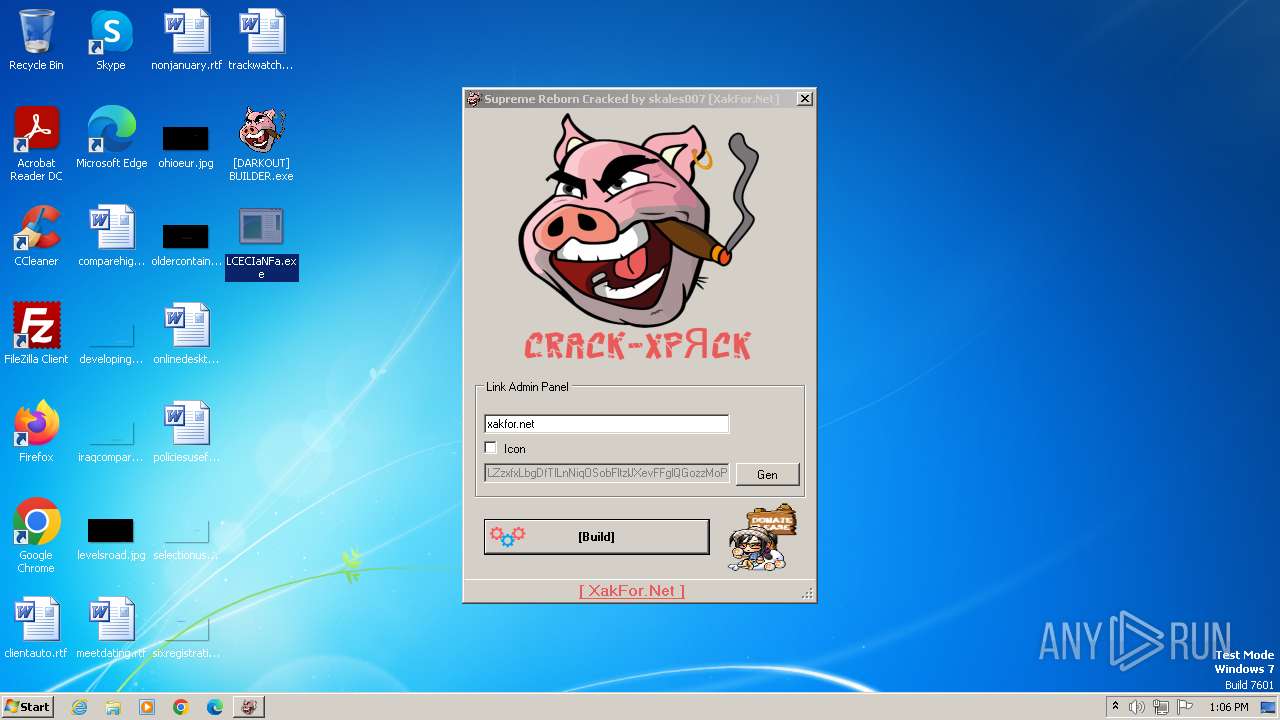Select the LCECIaNFa.exe file icon
This screenshot has width=1280, height=720.
[x=261, y=243]
